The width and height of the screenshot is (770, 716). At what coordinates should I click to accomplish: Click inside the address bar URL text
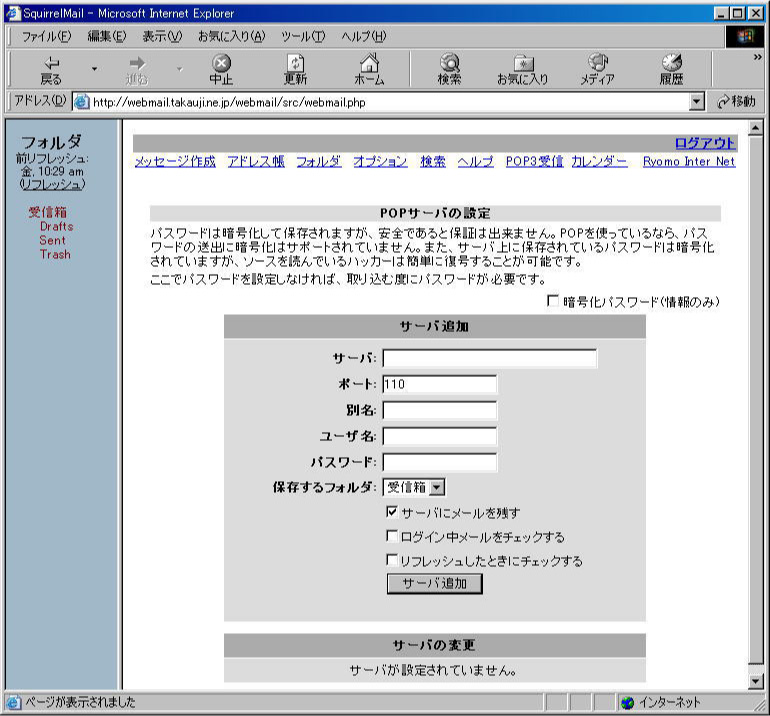(x=229, y=103)
